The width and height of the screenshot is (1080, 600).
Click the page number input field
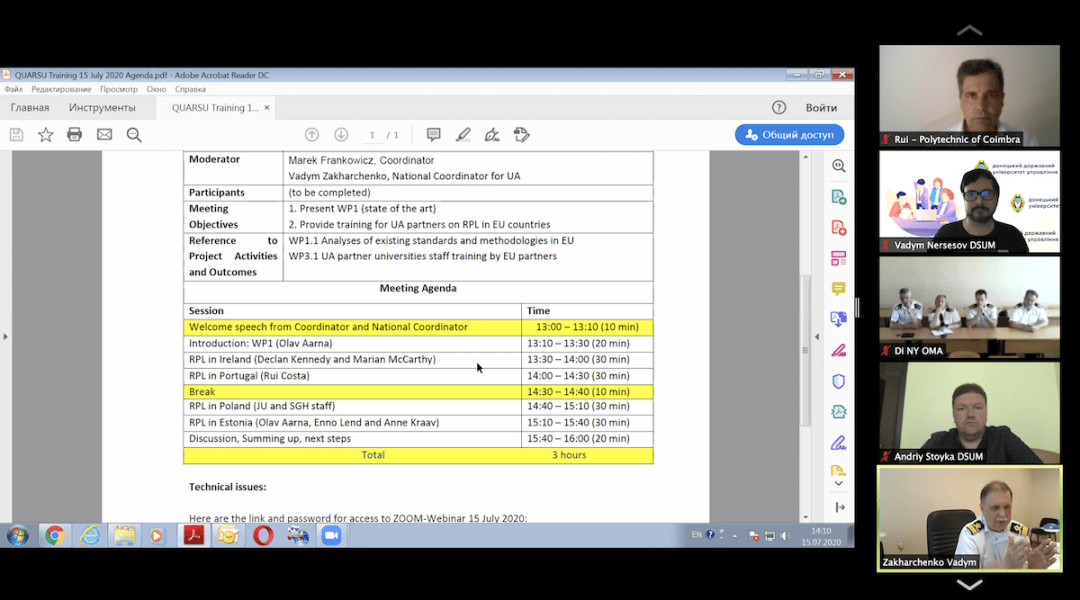point(372,135)
